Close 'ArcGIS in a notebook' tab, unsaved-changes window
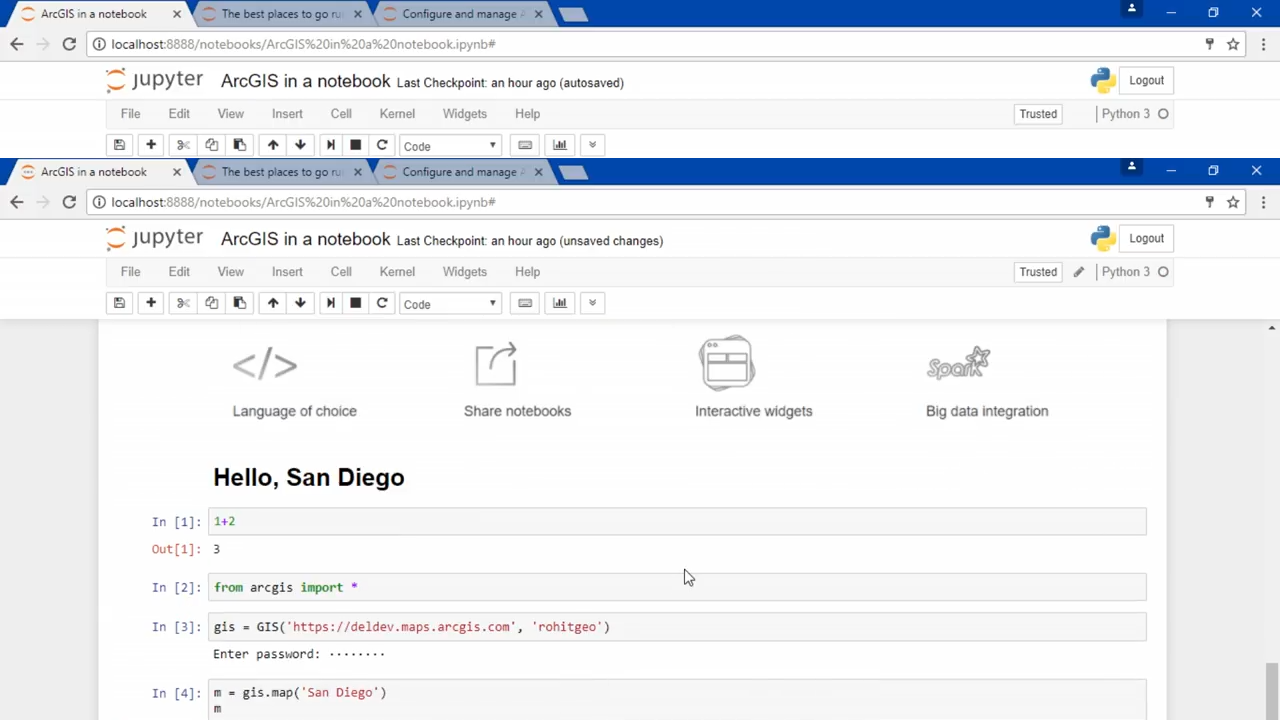Viewport: 1280px width, 720px height. [177, 172]
